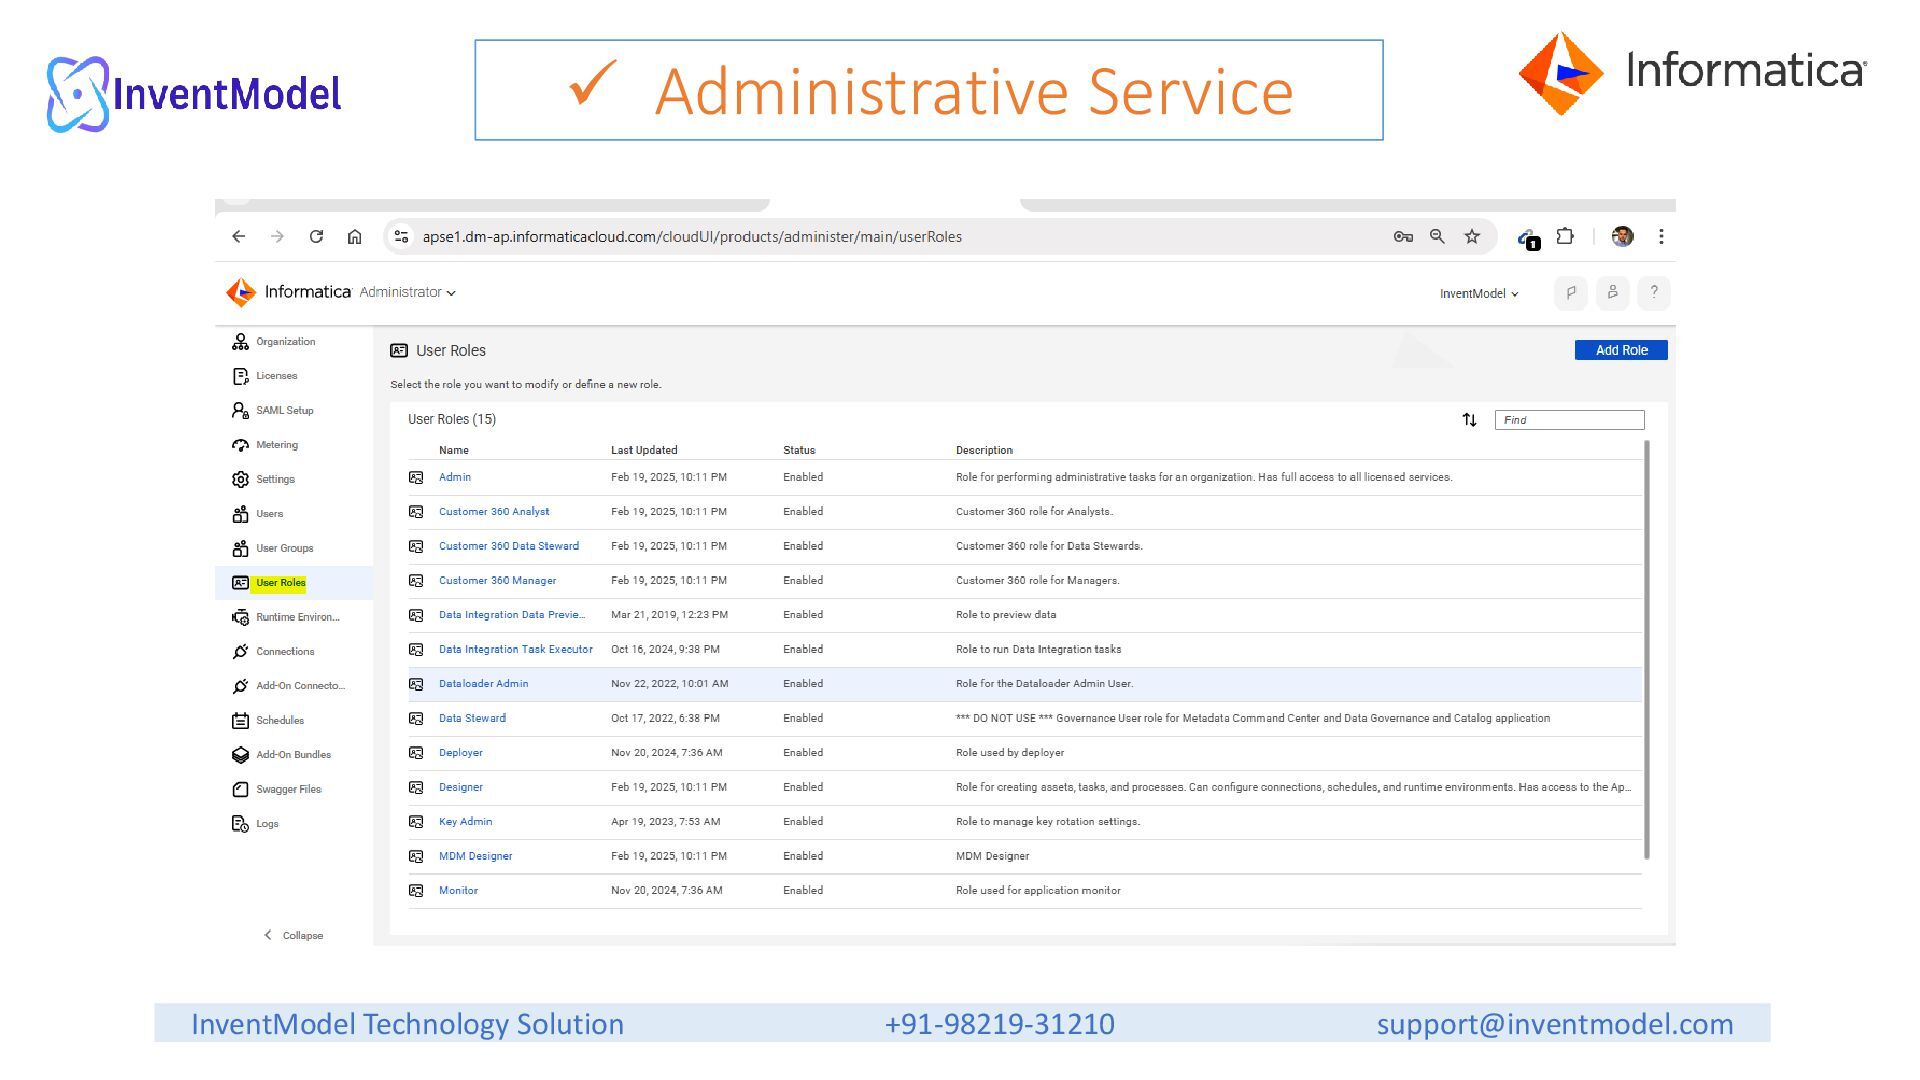Image resolution: width=1920 pixels, height=1080 pixels.
Task: Open Users in sidebar
Action: pos(269,514)
